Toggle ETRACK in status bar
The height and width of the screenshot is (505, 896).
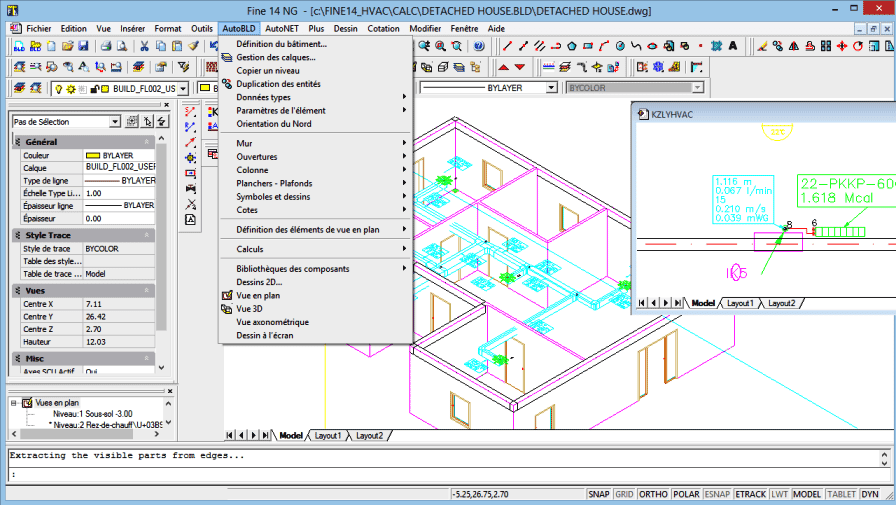(x=750, y=494)
